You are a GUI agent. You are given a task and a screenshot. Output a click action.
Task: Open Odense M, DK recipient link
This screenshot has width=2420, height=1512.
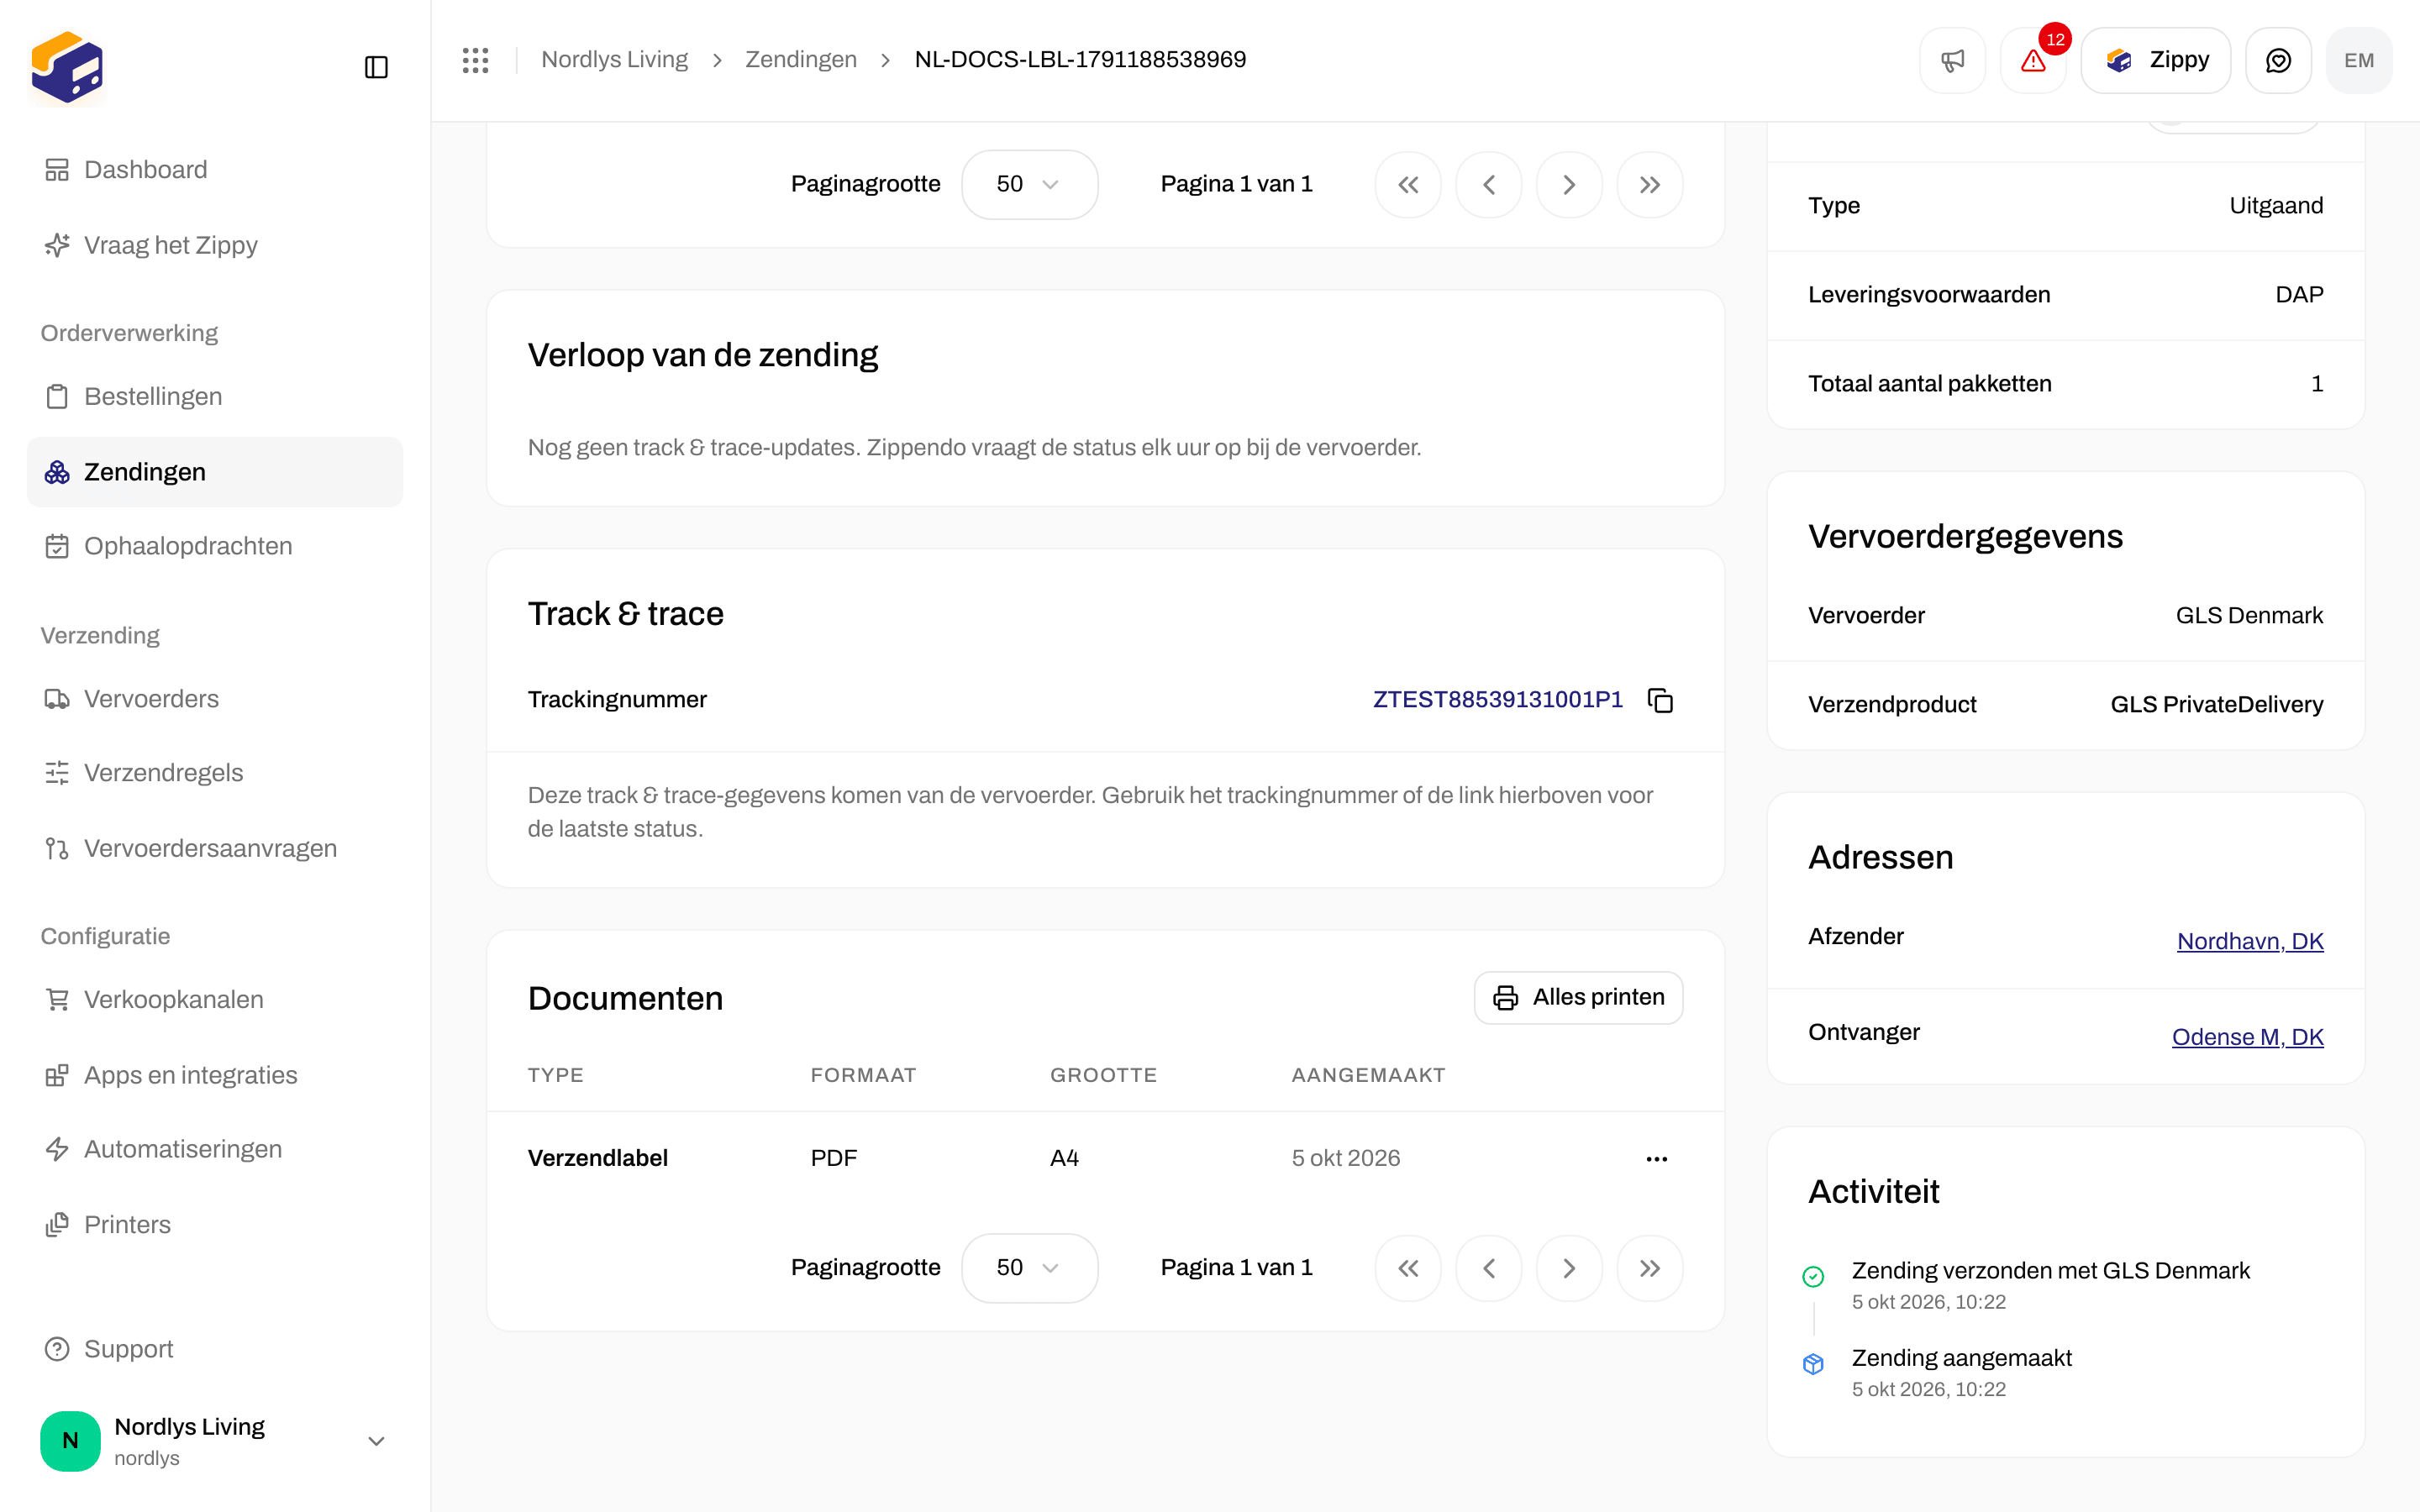(2247, 1037)
